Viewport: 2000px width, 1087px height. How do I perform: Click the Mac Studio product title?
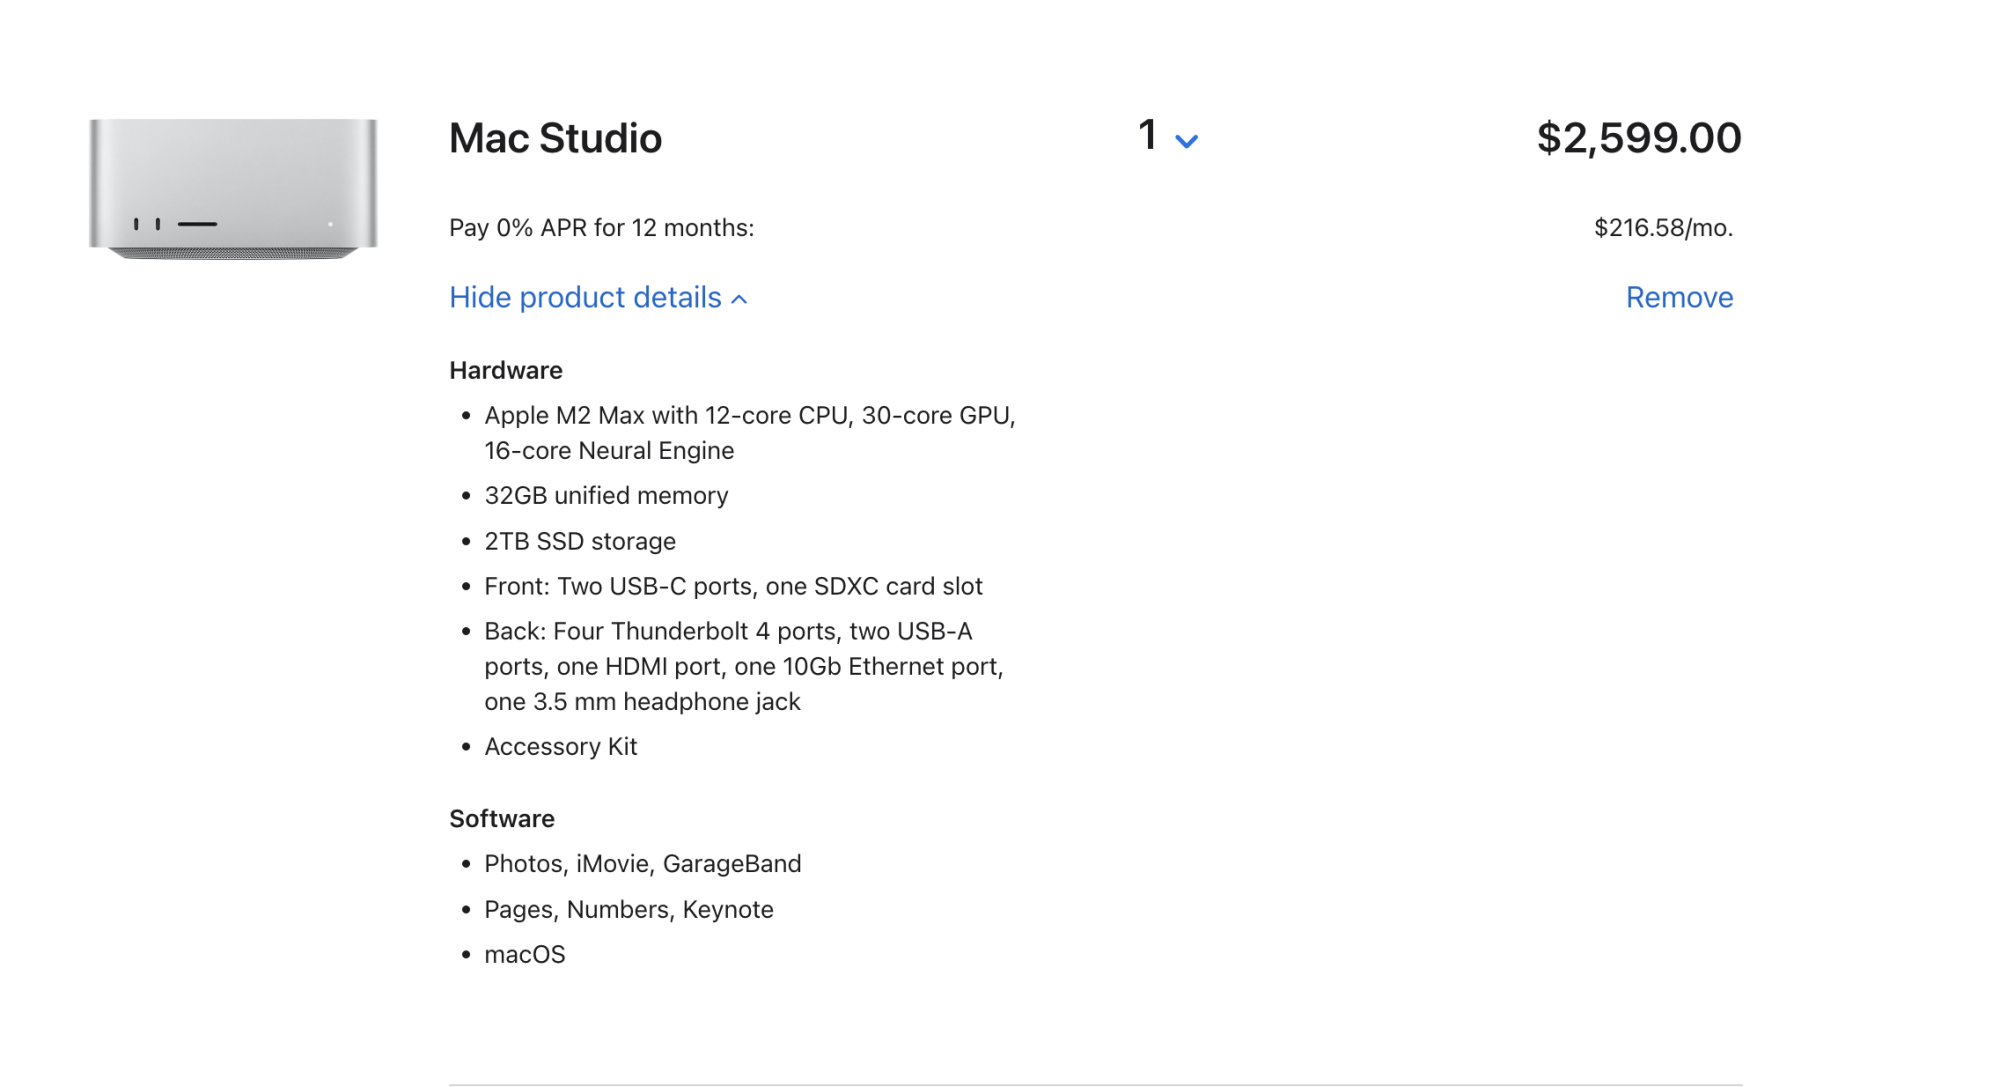(x=555, y=138)
